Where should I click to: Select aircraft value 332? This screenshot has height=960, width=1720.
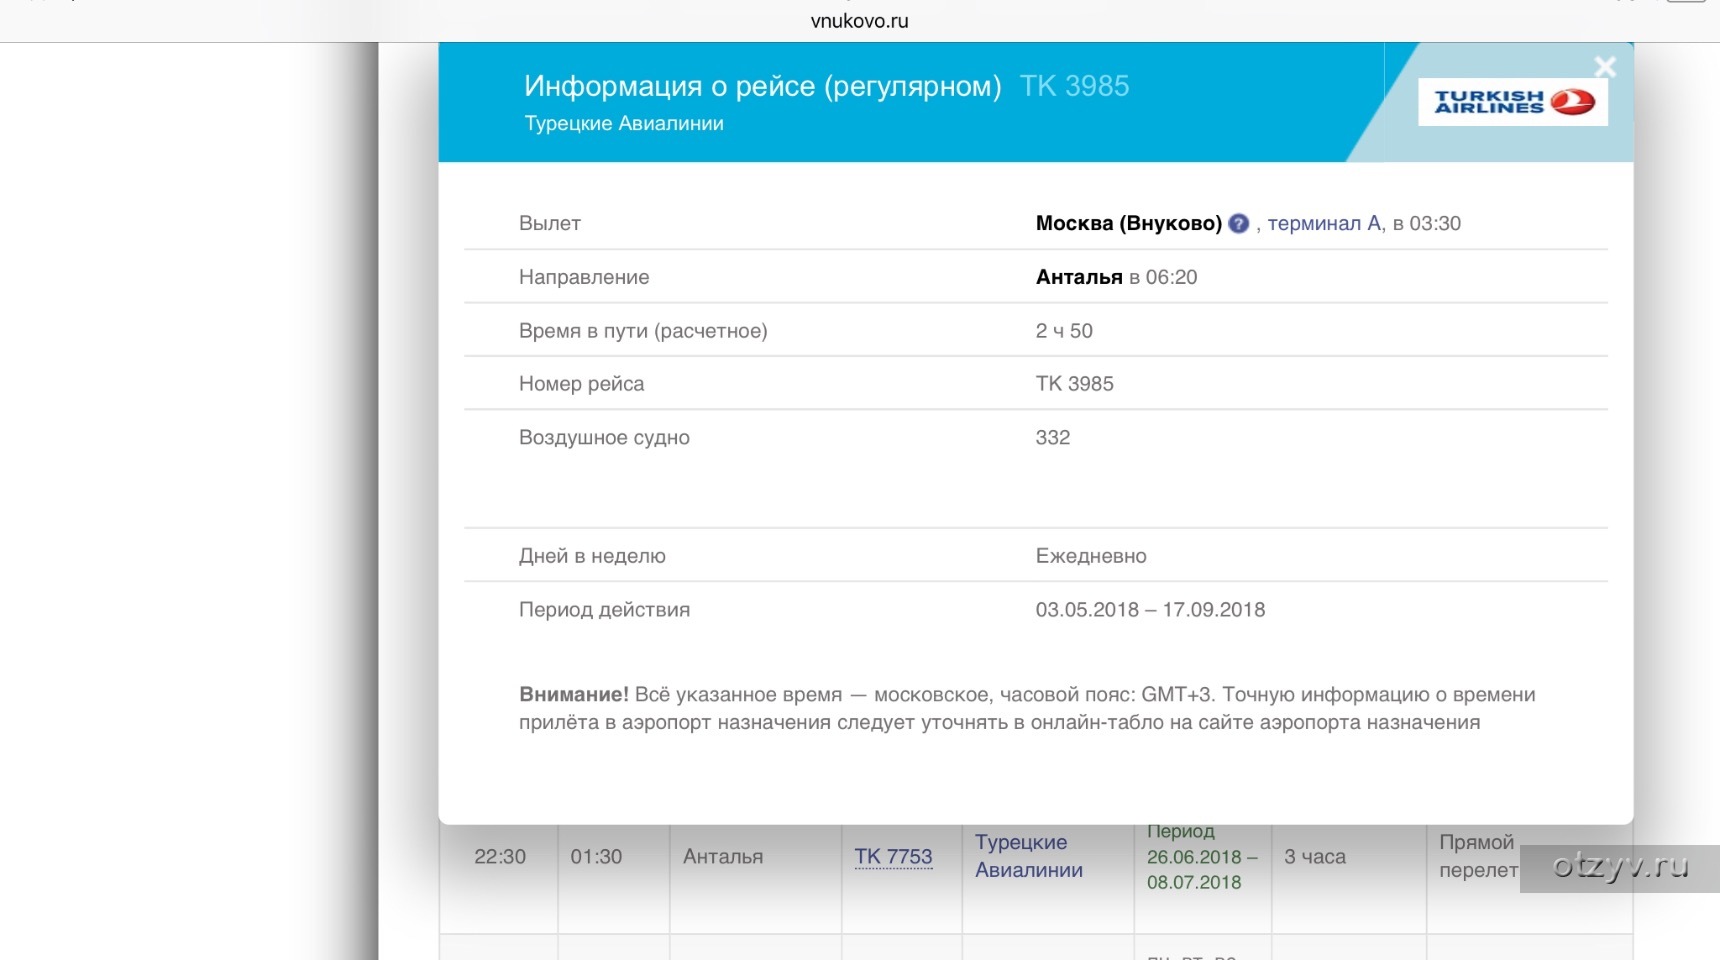tap(1053, 438)
